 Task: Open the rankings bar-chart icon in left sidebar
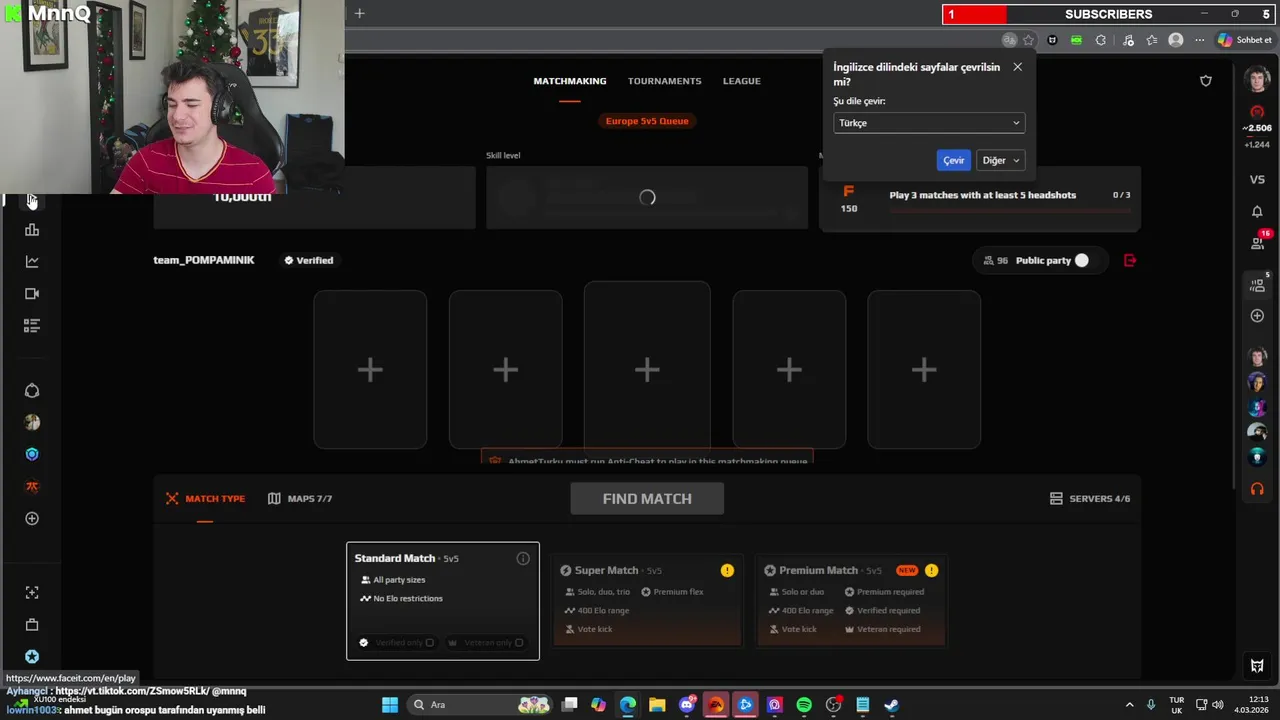tap(32, 230)
